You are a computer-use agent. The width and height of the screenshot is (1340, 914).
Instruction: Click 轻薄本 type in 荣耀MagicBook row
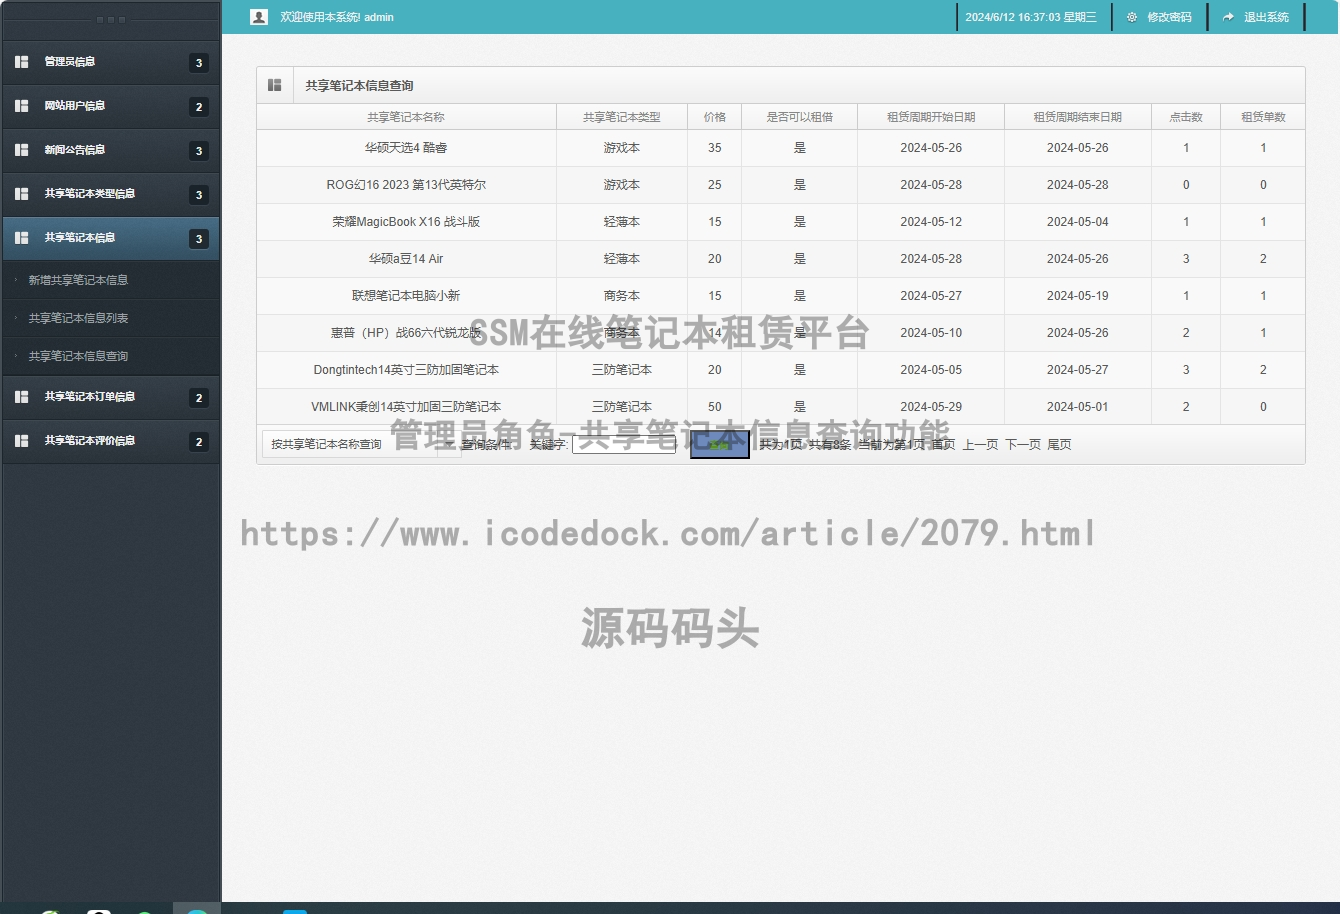pyautogui.click(x=622, y=222)
